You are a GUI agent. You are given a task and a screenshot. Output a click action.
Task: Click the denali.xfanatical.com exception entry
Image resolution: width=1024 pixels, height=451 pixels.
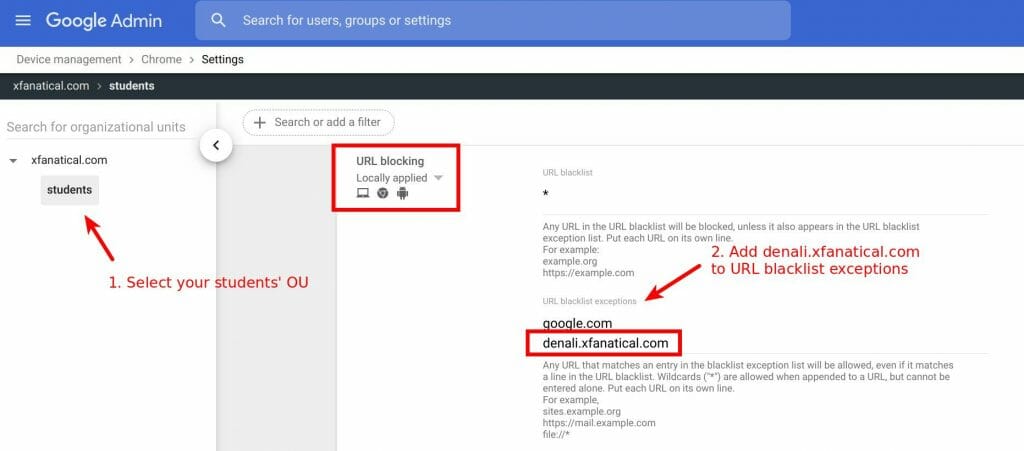click(x=605, y=343)
